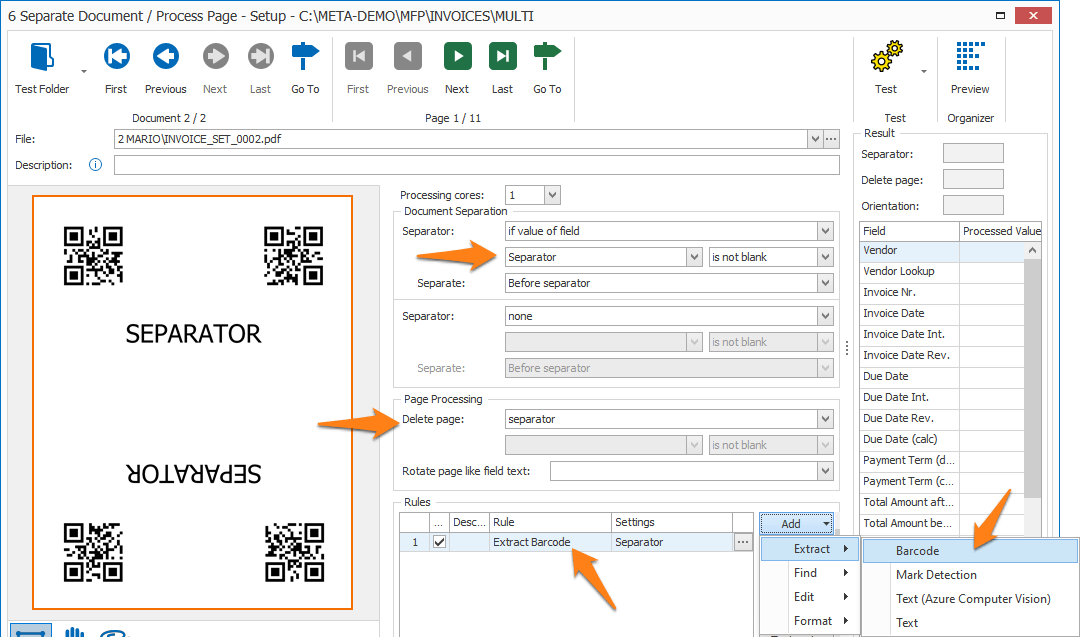This screenshot has width=1080, height=637.
Task: Select the Invoice Date field row
Action: click(x=942, y=313)
